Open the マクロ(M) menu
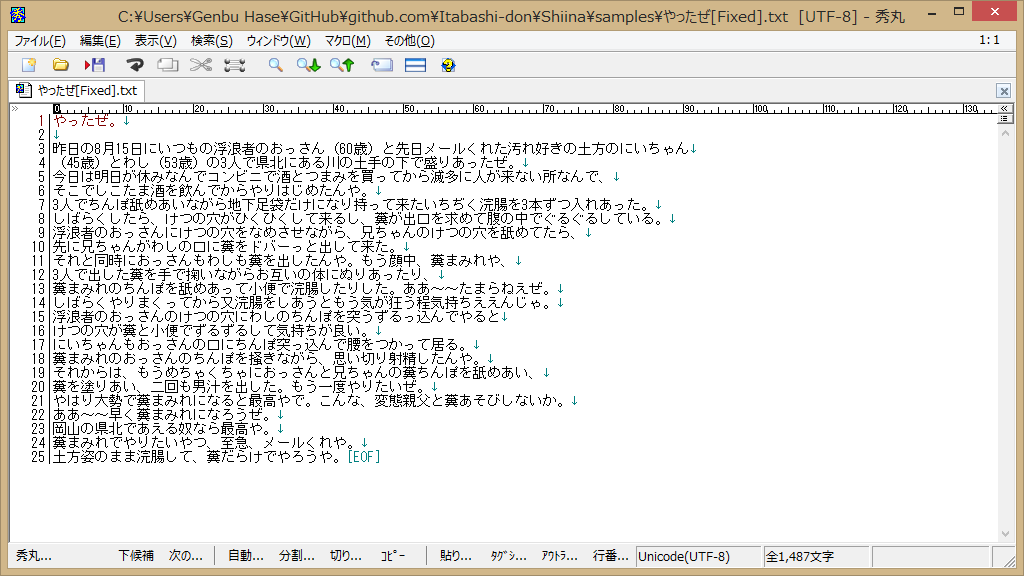Image resolution: width=1024 pixels, height=576 pixels. click(347, 41)
